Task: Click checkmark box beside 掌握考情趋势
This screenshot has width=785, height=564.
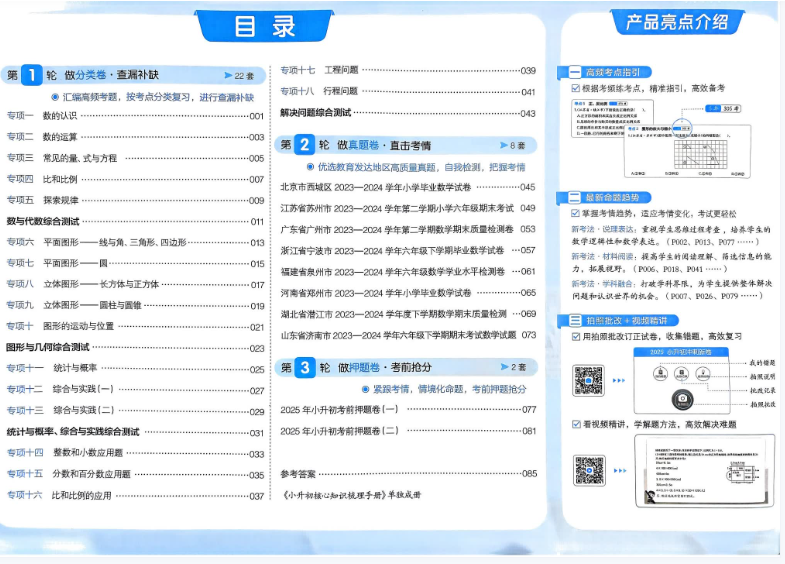Action: point(576,213)
